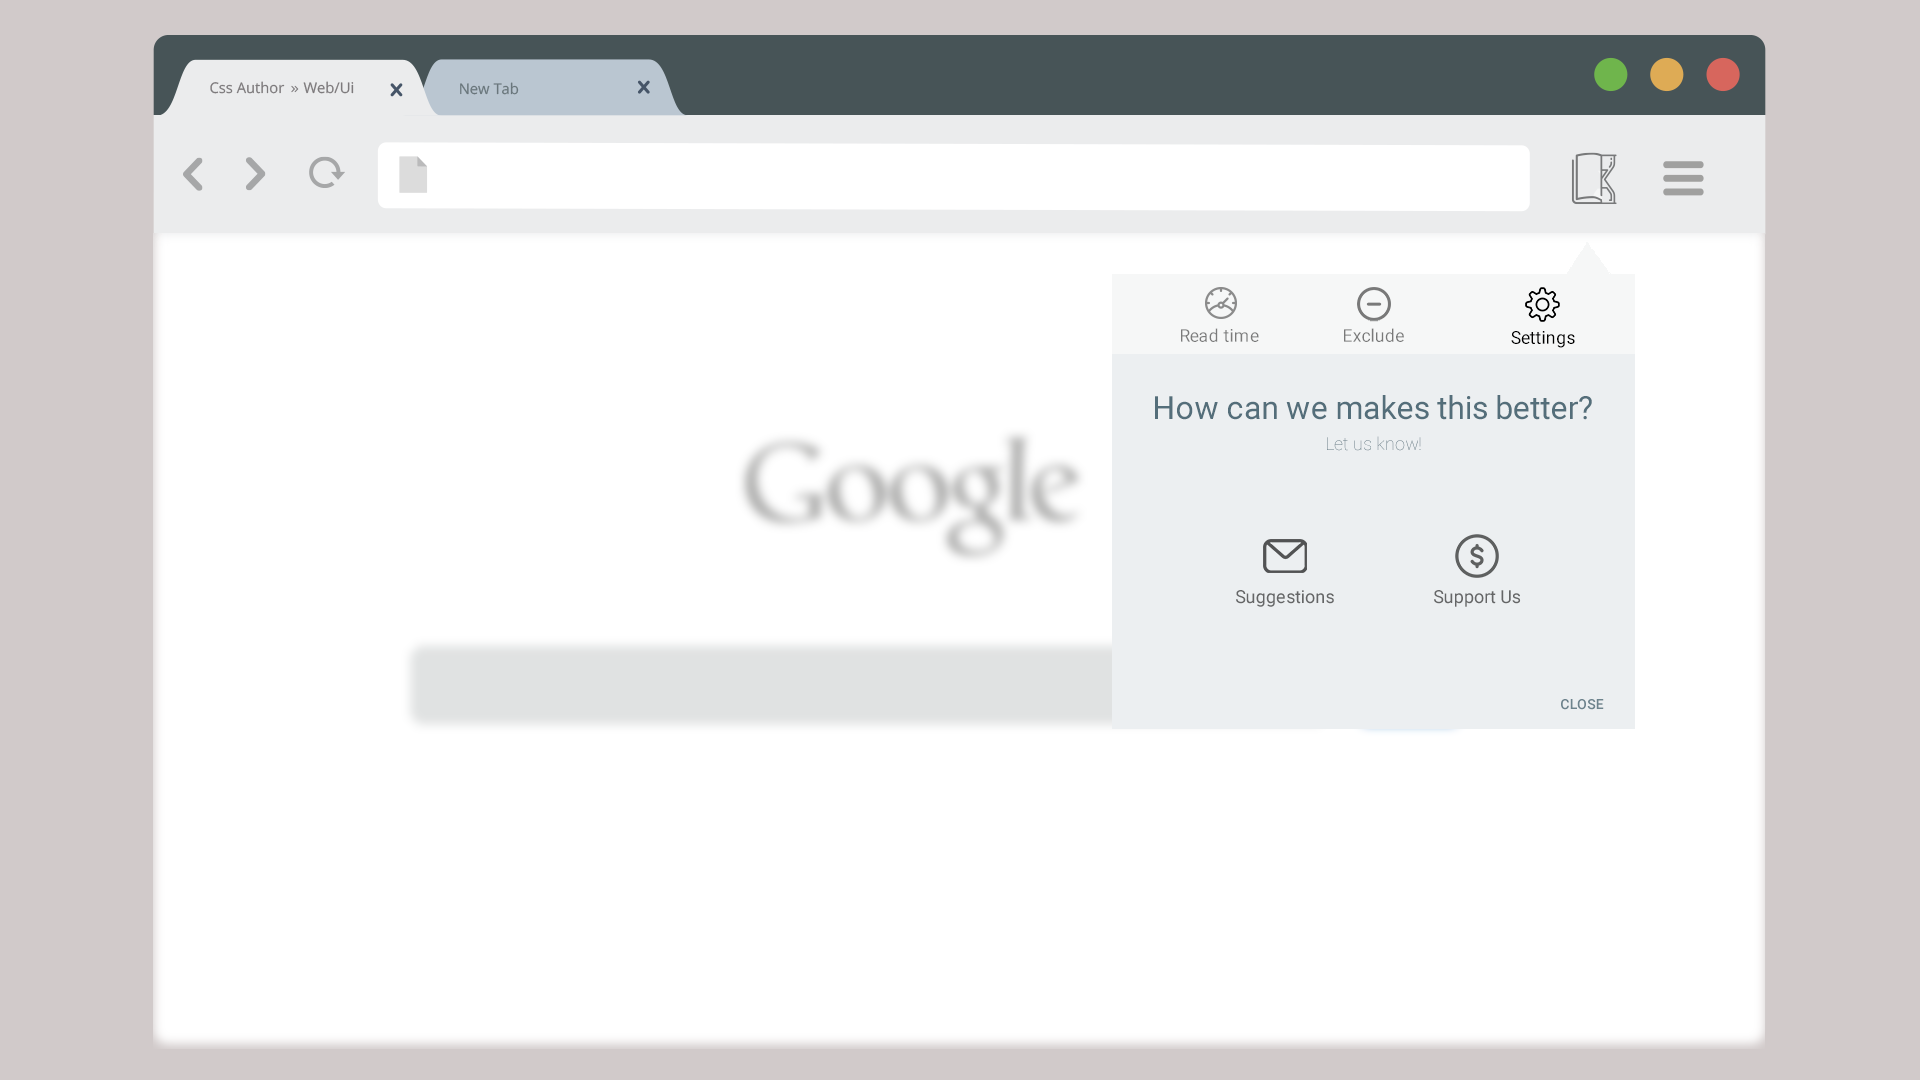Screen dimensions: 1920x1080
Task: Open the book reader extension icon
Action: [x=1594, y=178]
